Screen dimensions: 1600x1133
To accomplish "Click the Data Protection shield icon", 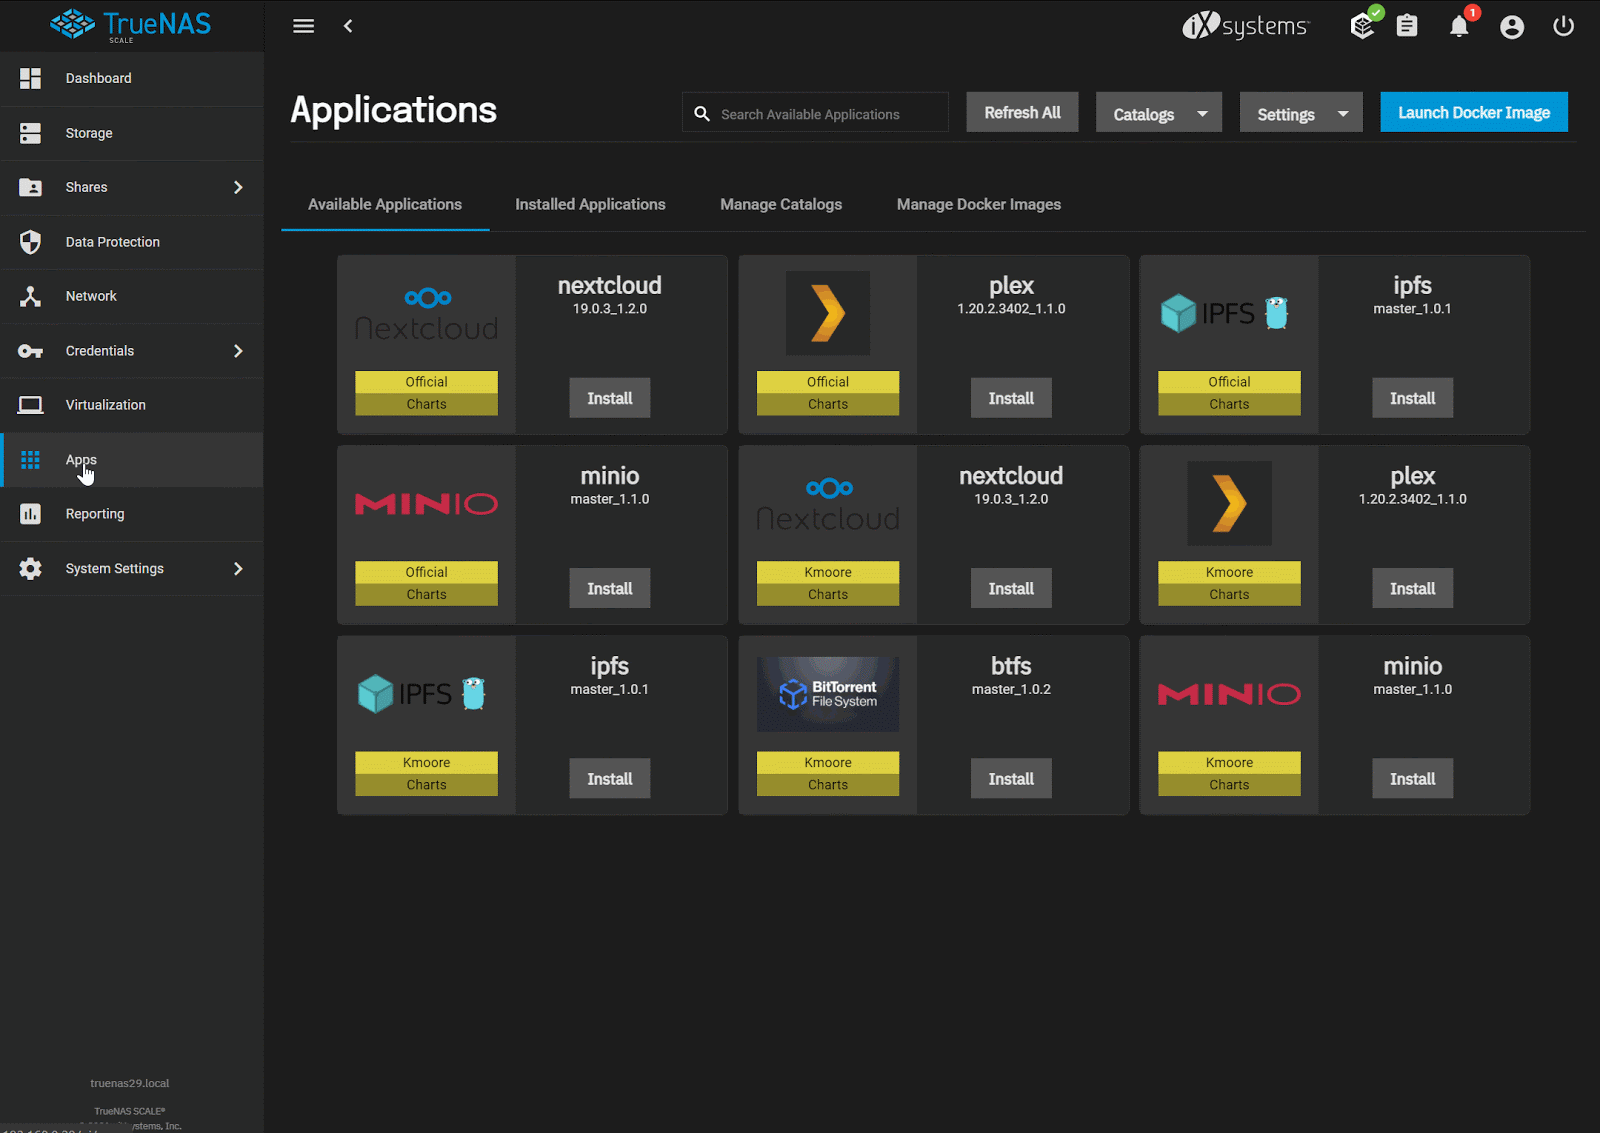I will click(31, 242).
